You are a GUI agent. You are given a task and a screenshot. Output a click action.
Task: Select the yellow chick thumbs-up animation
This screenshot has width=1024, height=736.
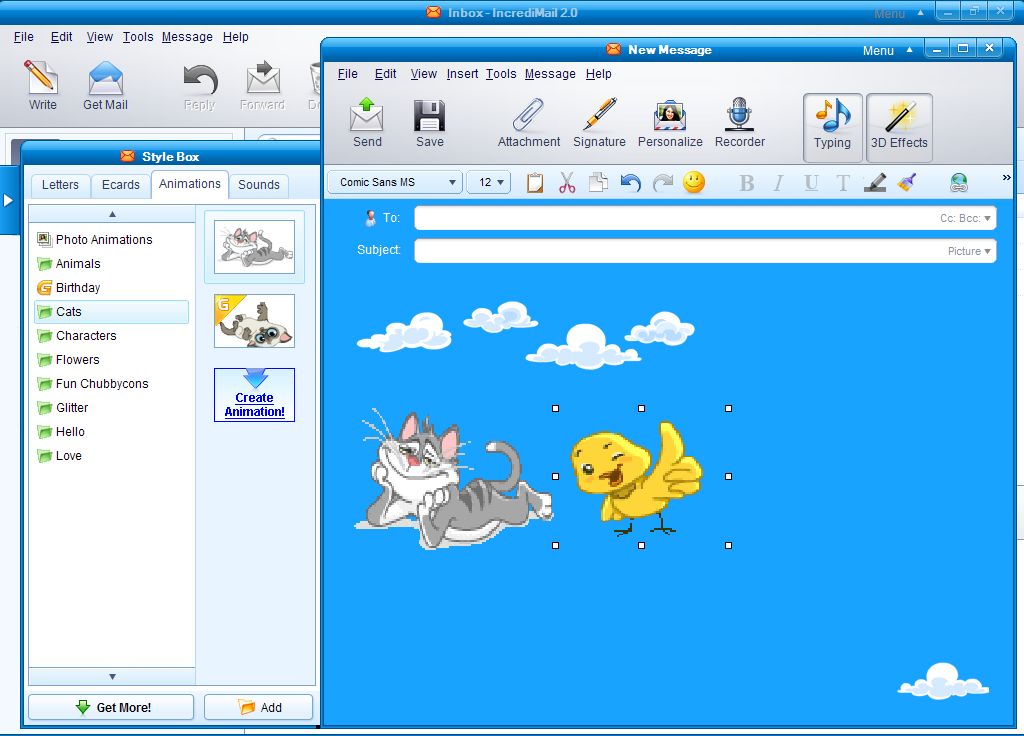pyautogui.click(x=637, y=479)
